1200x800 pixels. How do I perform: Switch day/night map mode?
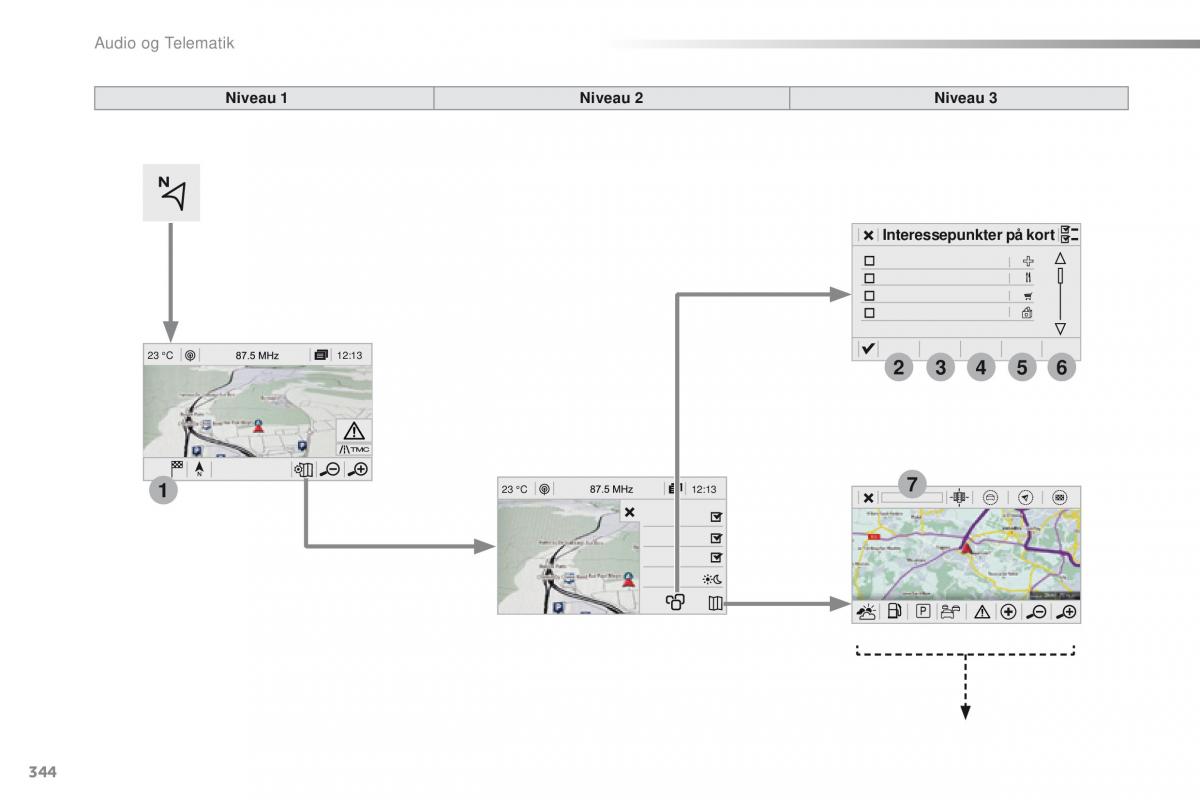[x=714, y=579]
